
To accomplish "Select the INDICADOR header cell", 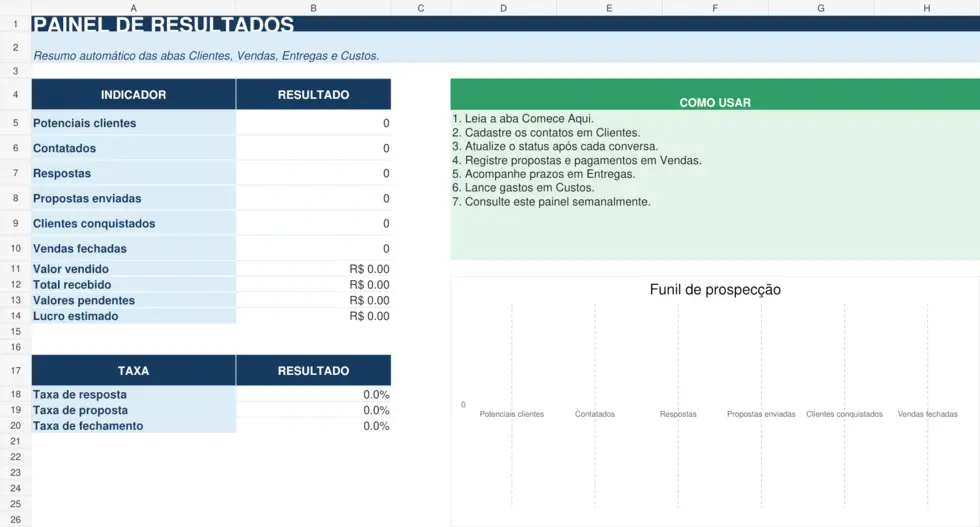I will click(134, 94).
